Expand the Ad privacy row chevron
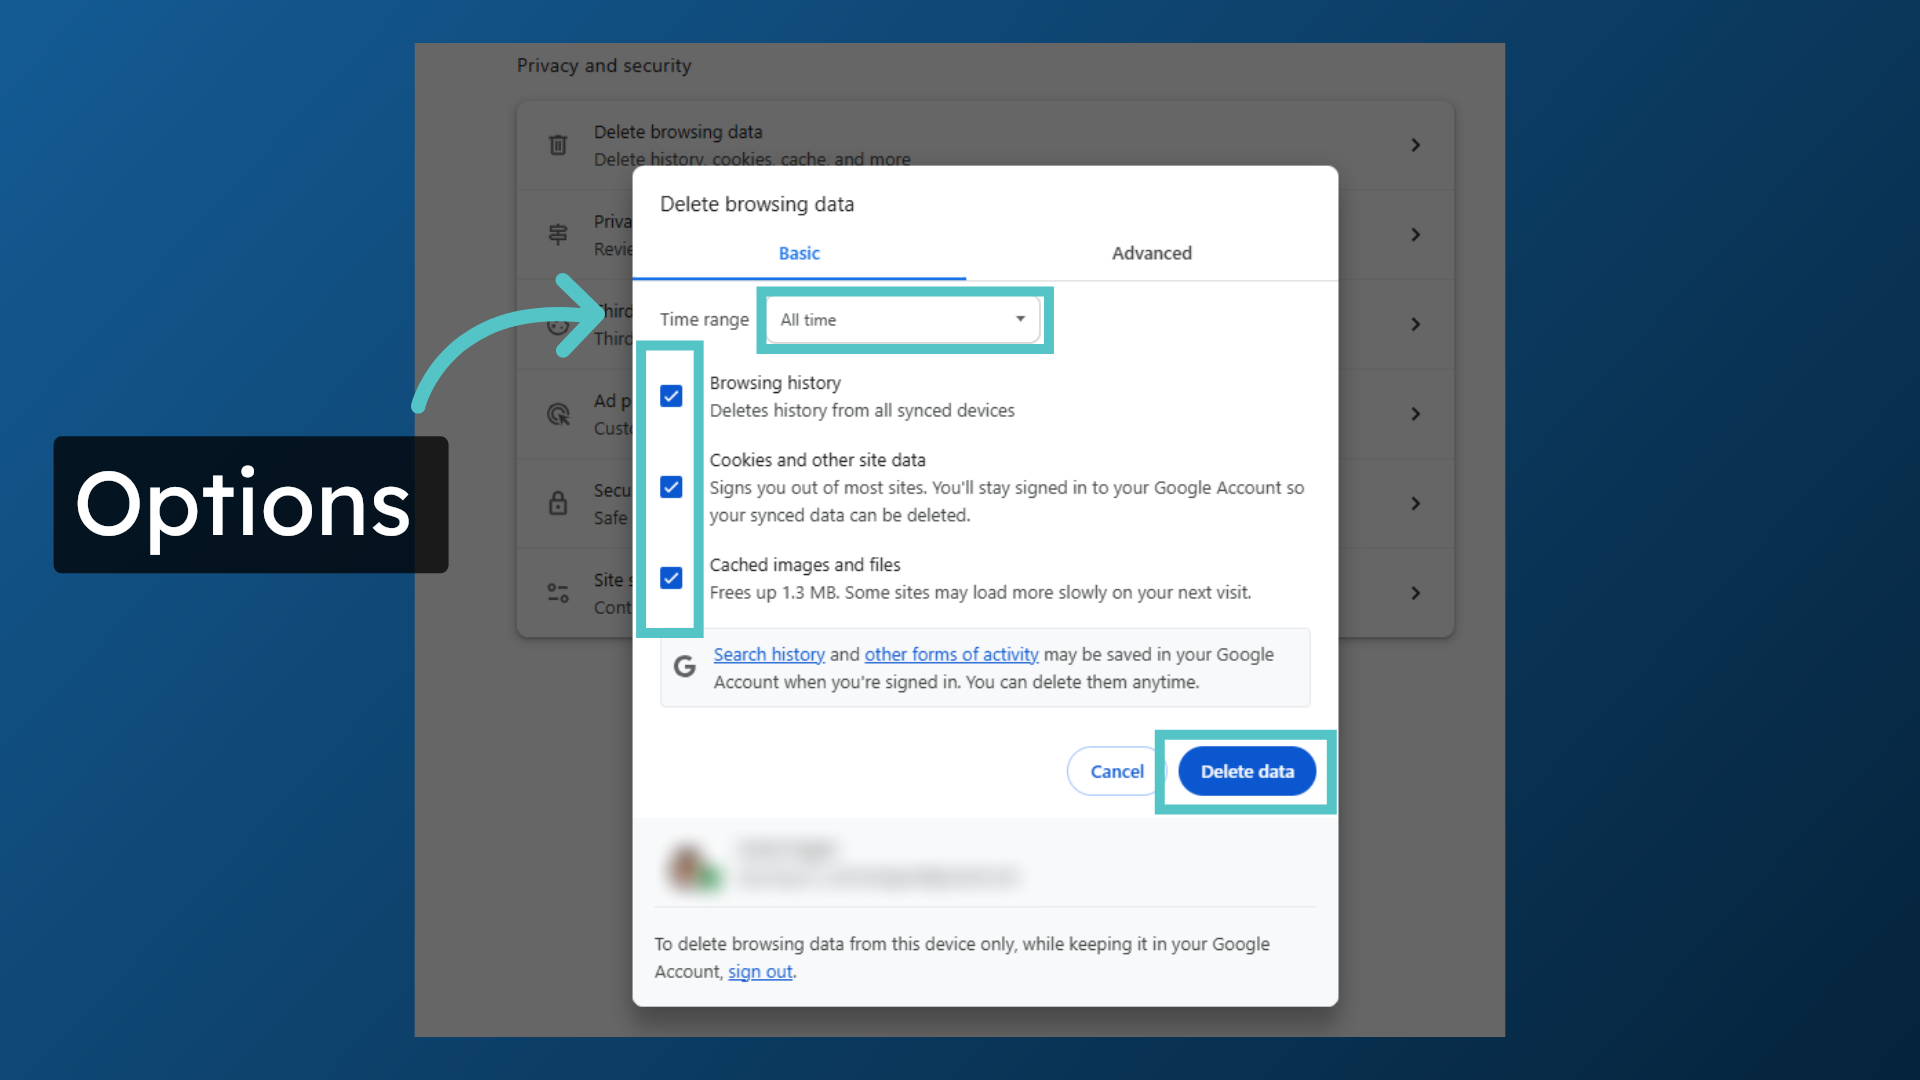 pyautogui.click(x=1415, y=414)
